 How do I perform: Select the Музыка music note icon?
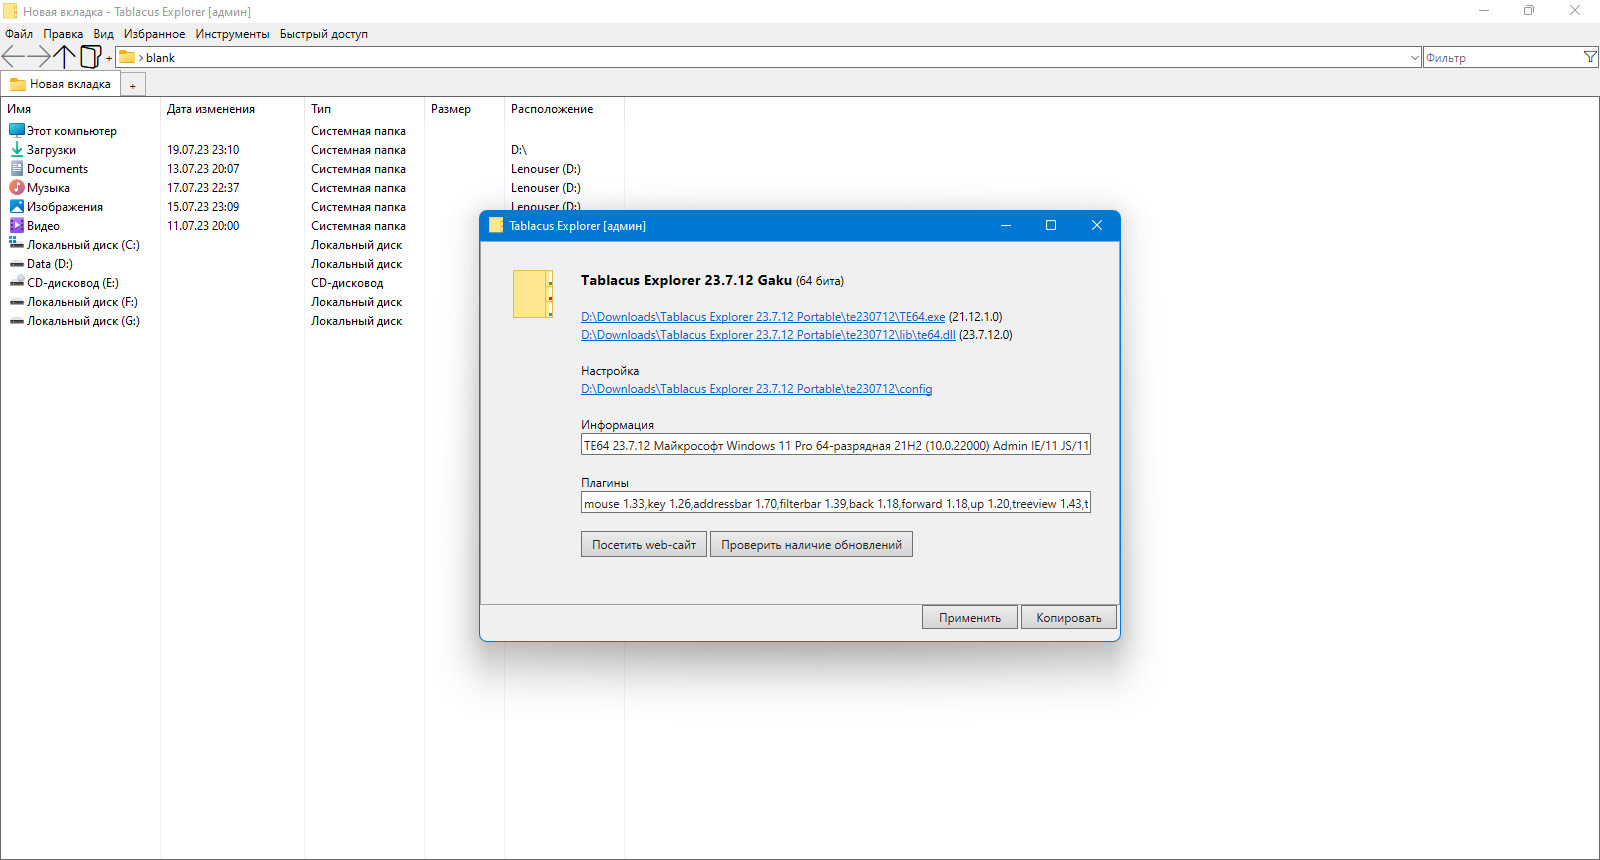pyautogui.click(x=17, y=187)
